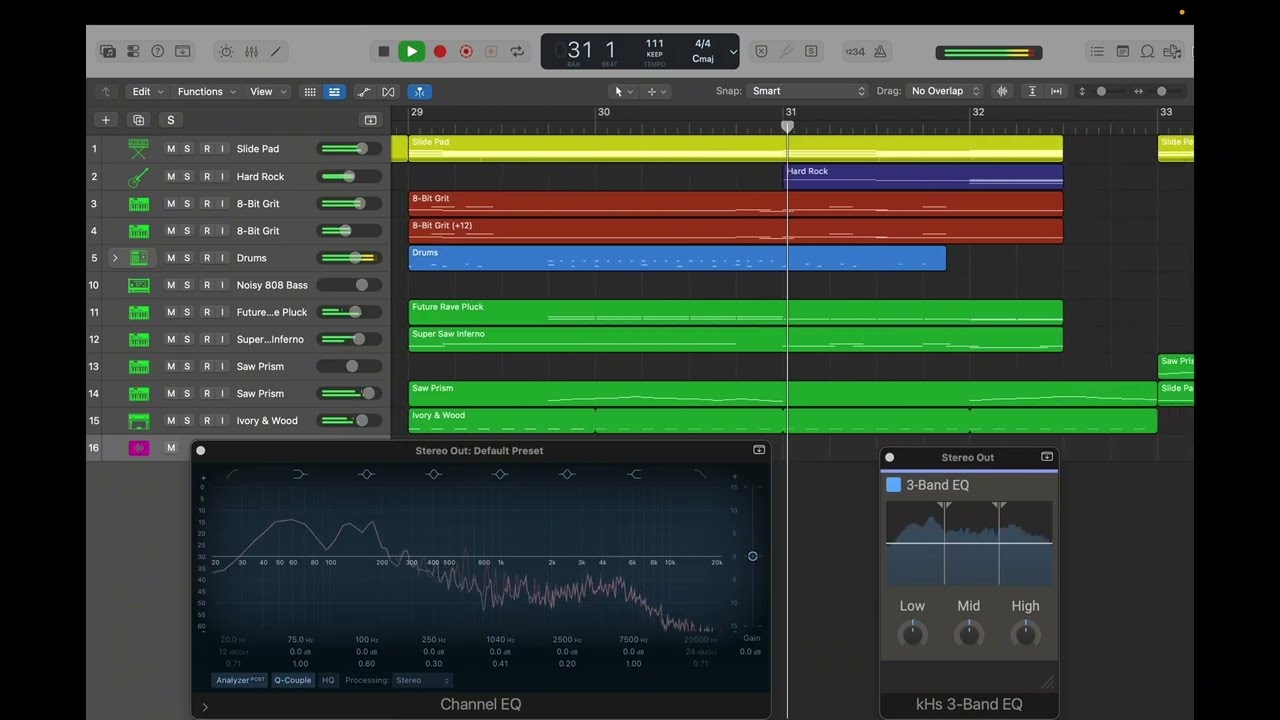Open the Library panel icon
1280x720 pixels.
coord(108,52)
